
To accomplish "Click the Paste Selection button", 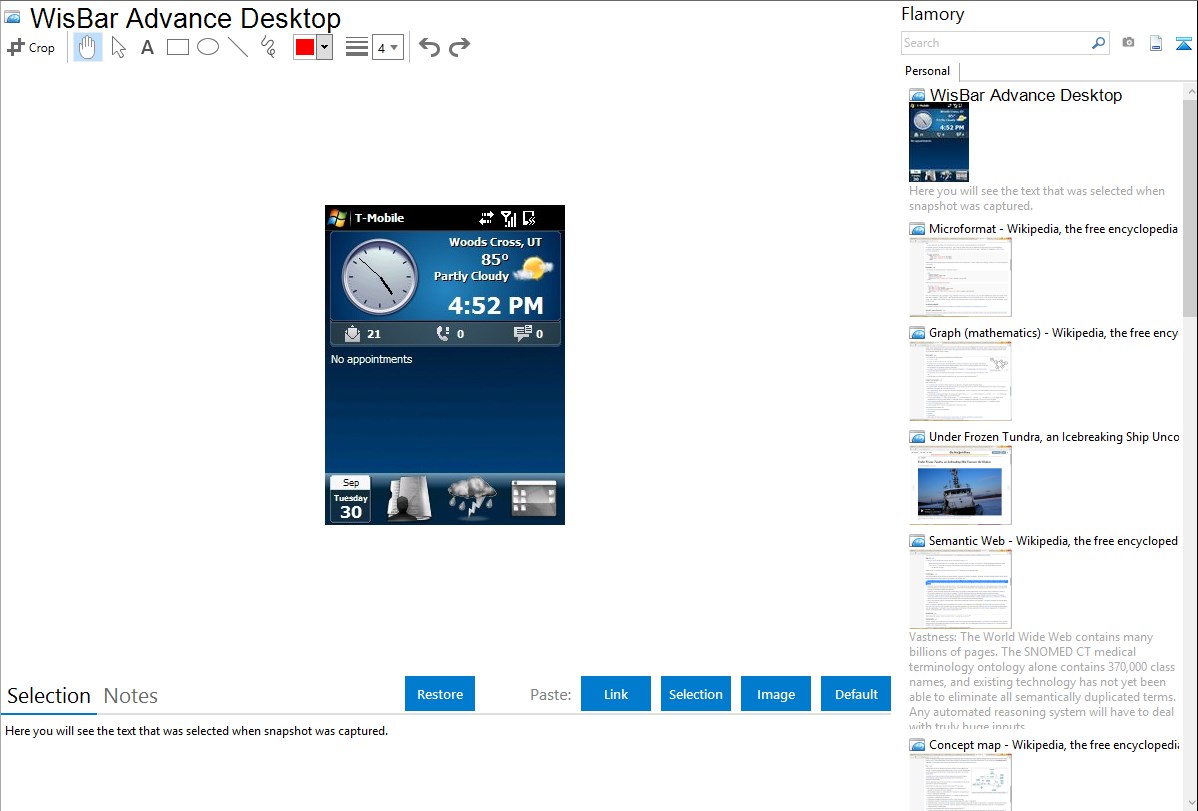I will click(x=695, y=694).
